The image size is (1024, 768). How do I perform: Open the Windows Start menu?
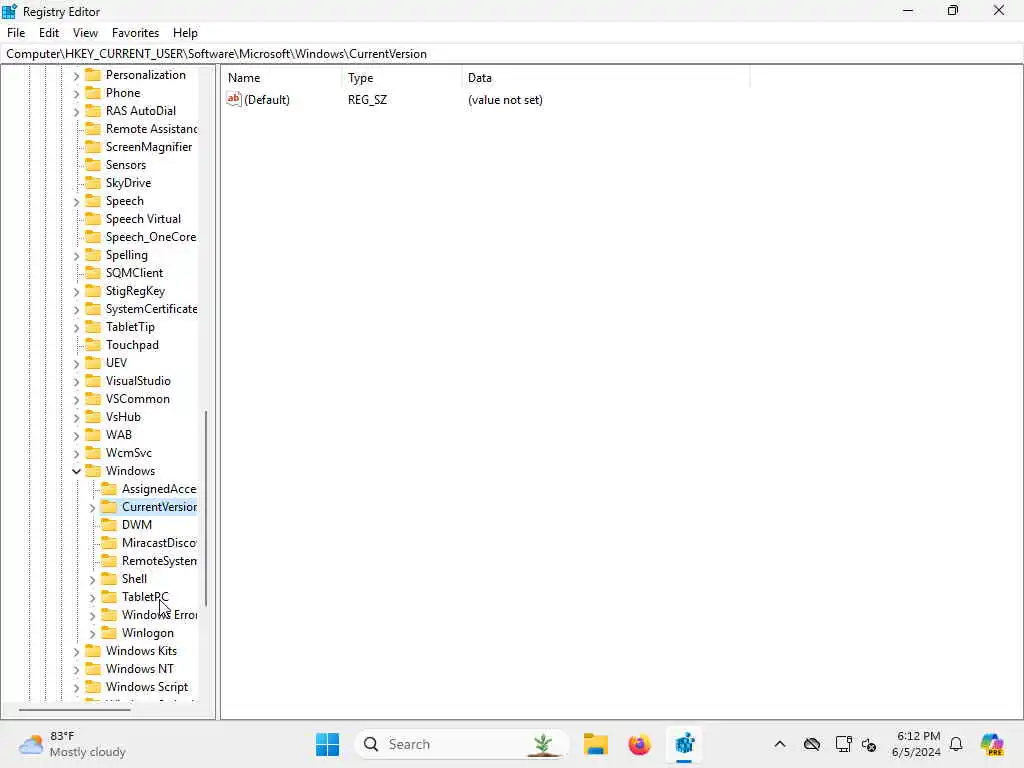pos(327,744)
